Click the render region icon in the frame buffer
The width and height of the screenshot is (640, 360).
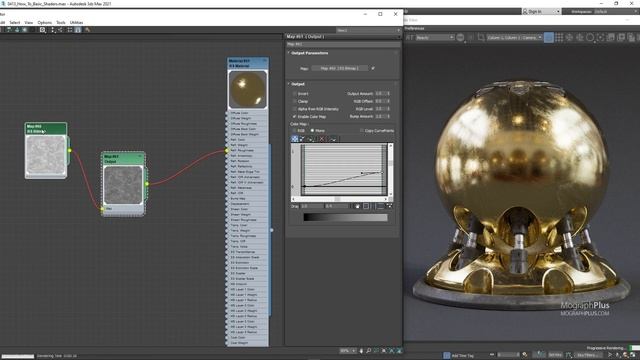481,38
